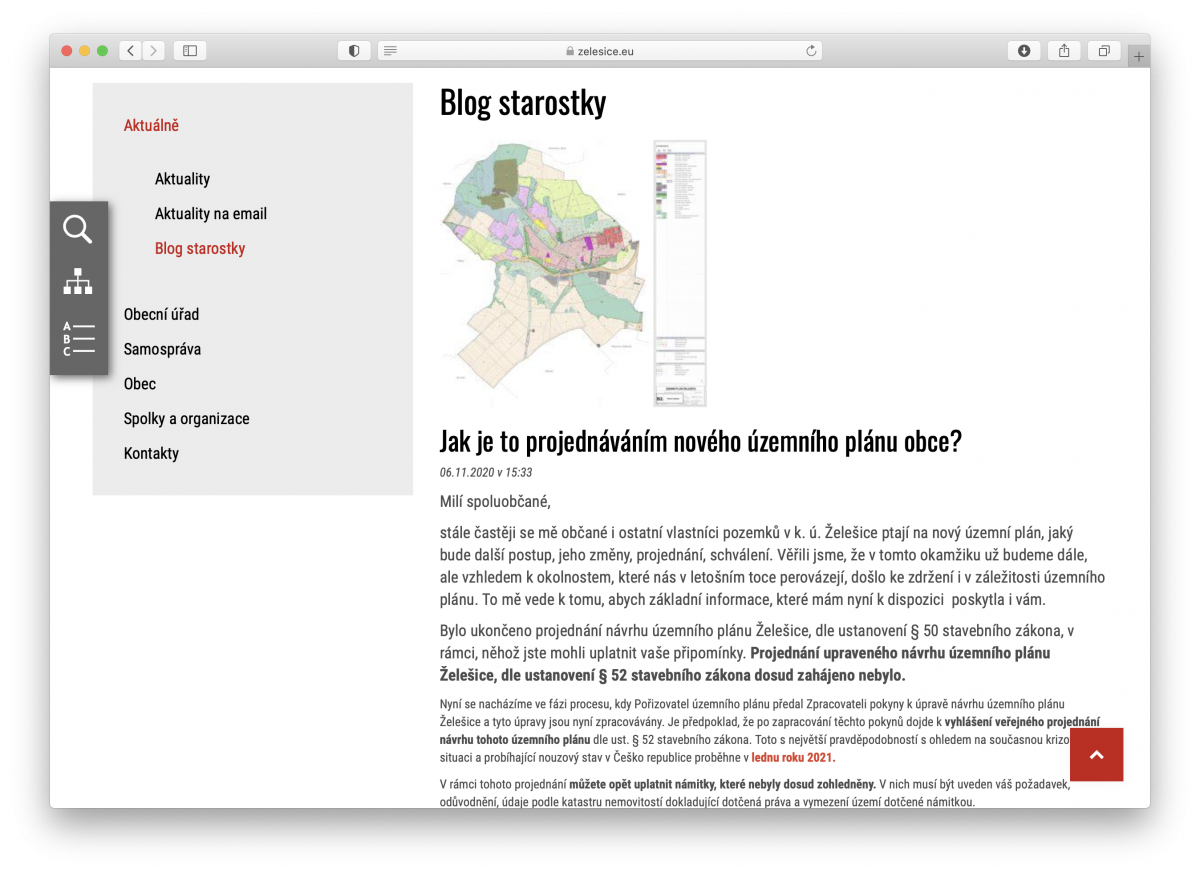This screenshot has height=874, width=1200.
Task: Select Aktuality in the sidebar menu
Action: [x=182, y=179]
